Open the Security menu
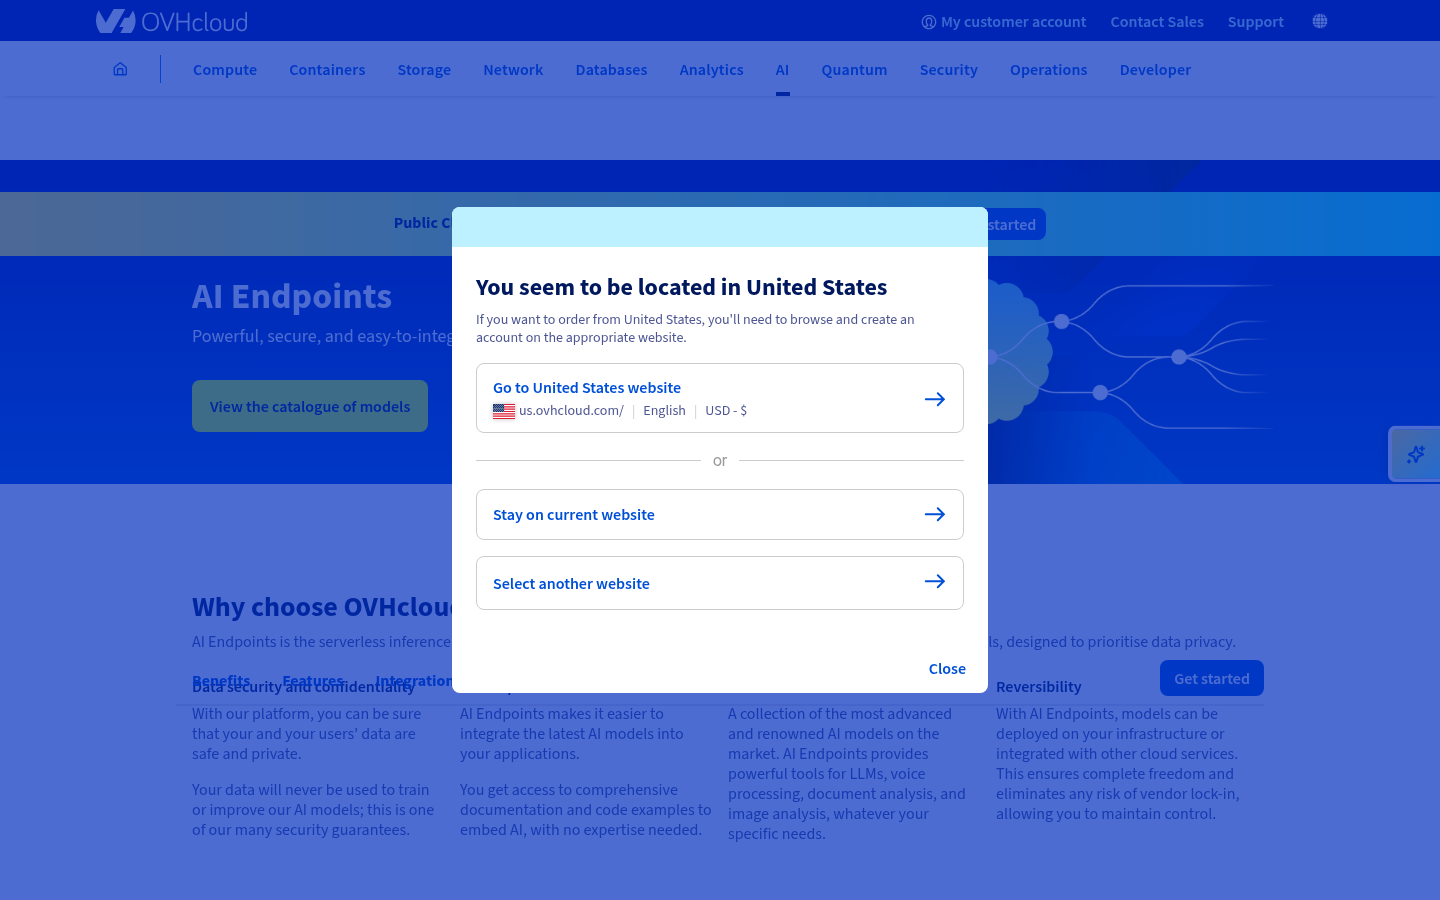Image resolution: width=1440 pixels, height=900 pixels. (948, 70)
